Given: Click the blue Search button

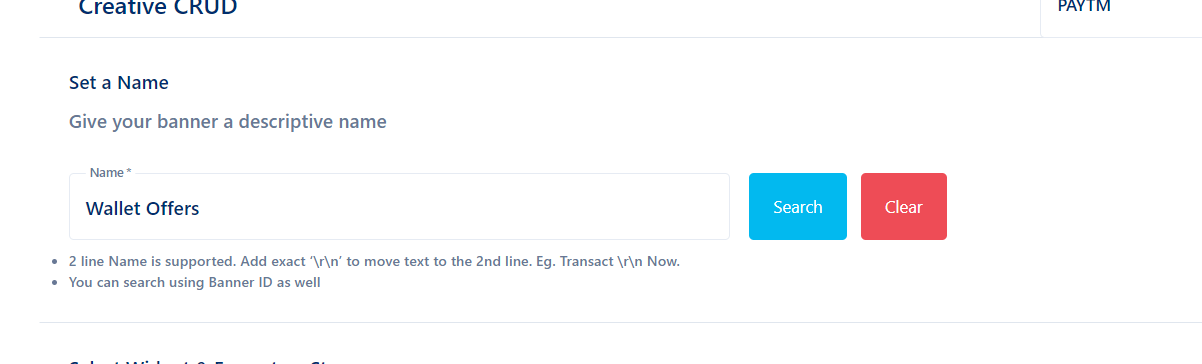Looking at the screenshot, I should (797, 207).
